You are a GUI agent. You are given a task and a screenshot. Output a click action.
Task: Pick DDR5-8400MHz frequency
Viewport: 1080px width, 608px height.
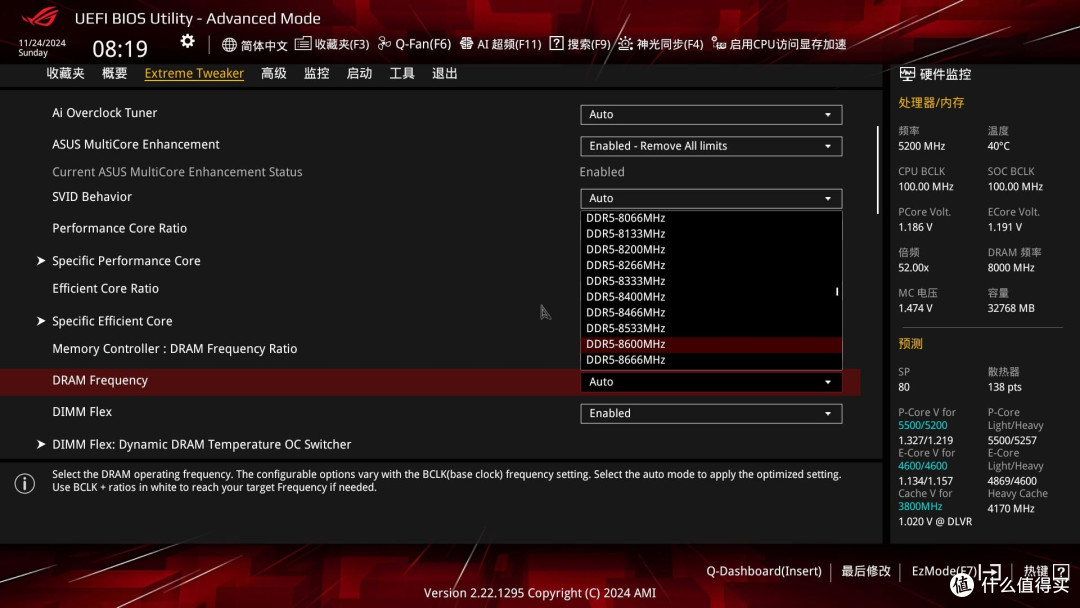(x=711, y=297)
